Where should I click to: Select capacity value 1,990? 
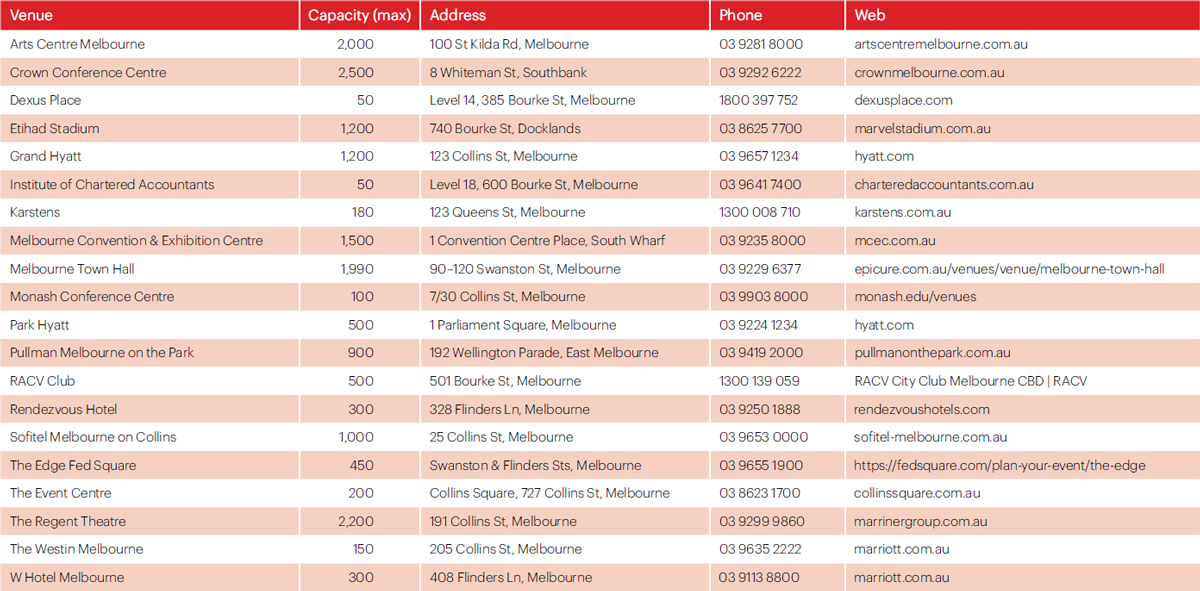coord(357,269)
